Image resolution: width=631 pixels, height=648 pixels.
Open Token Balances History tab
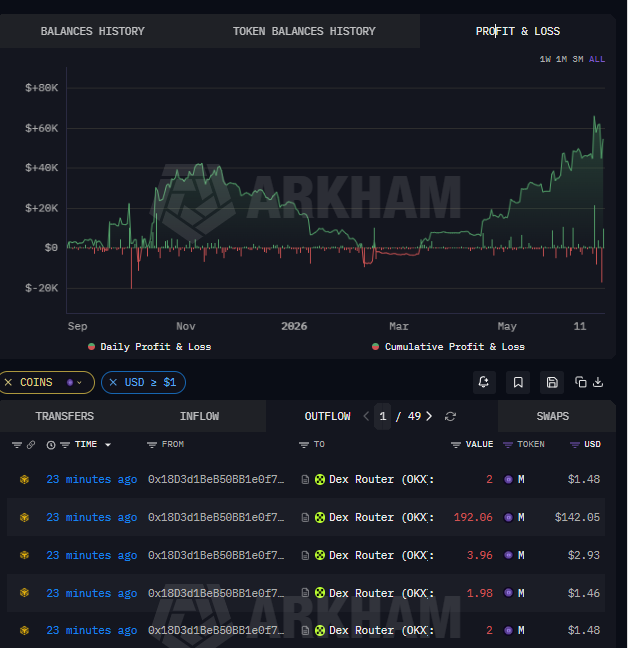point(304,31)
